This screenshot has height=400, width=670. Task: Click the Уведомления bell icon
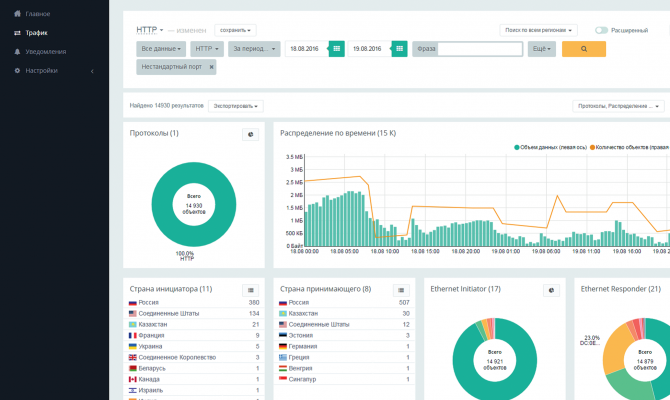[17, 52]
